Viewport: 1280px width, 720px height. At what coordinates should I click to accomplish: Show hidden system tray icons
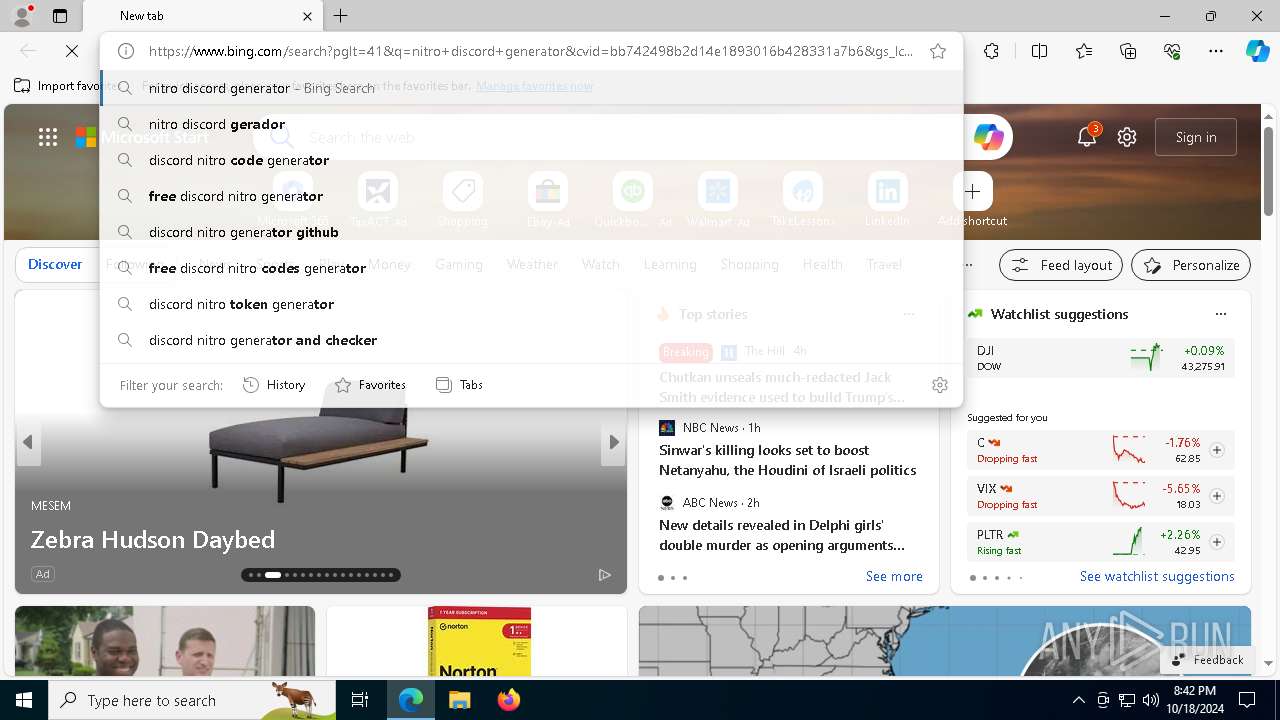pyautogui.click(x=1078, y=700)
